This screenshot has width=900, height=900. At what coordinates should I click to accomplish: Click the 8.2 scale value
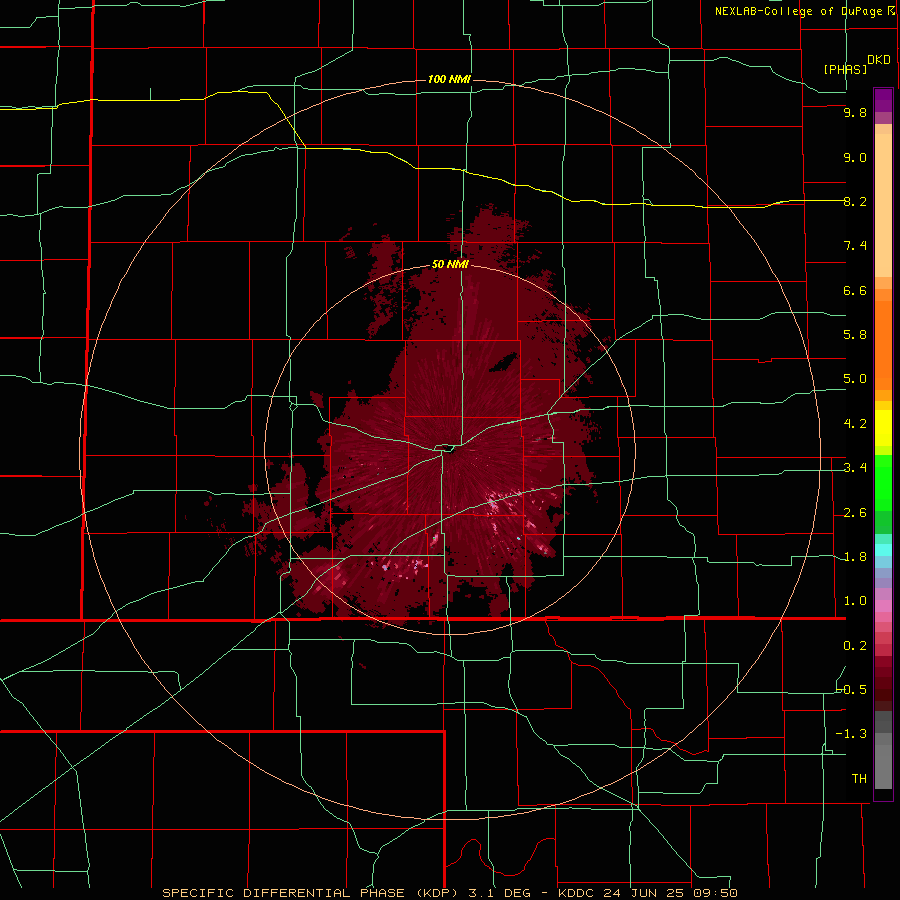point(855,201)
